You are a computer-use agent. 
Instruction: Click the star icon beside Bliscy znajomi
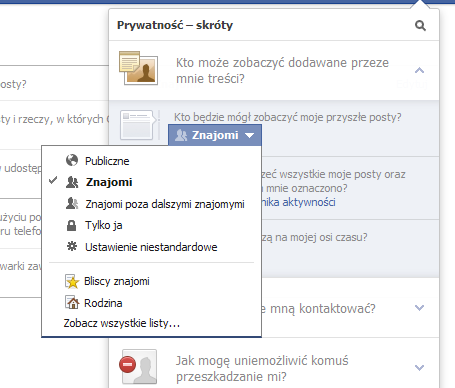click(x=72, y=281)
